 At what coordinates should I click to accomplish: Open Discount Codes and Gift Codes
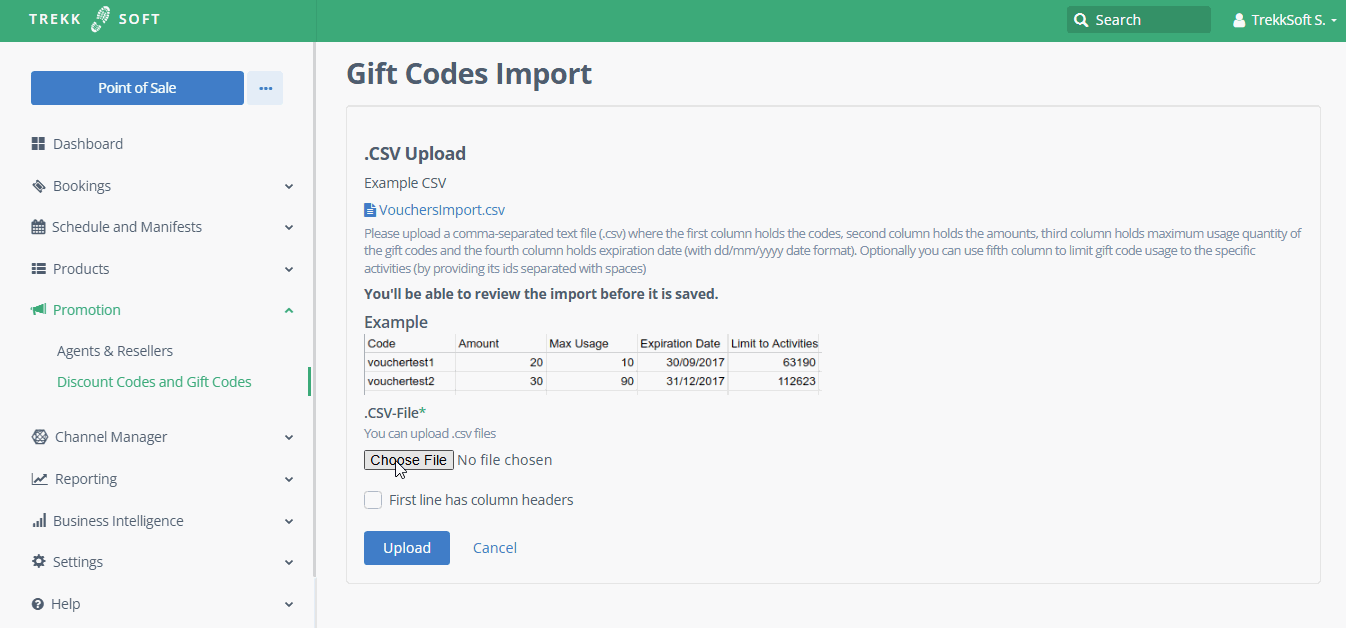click(x=154, y=381)
